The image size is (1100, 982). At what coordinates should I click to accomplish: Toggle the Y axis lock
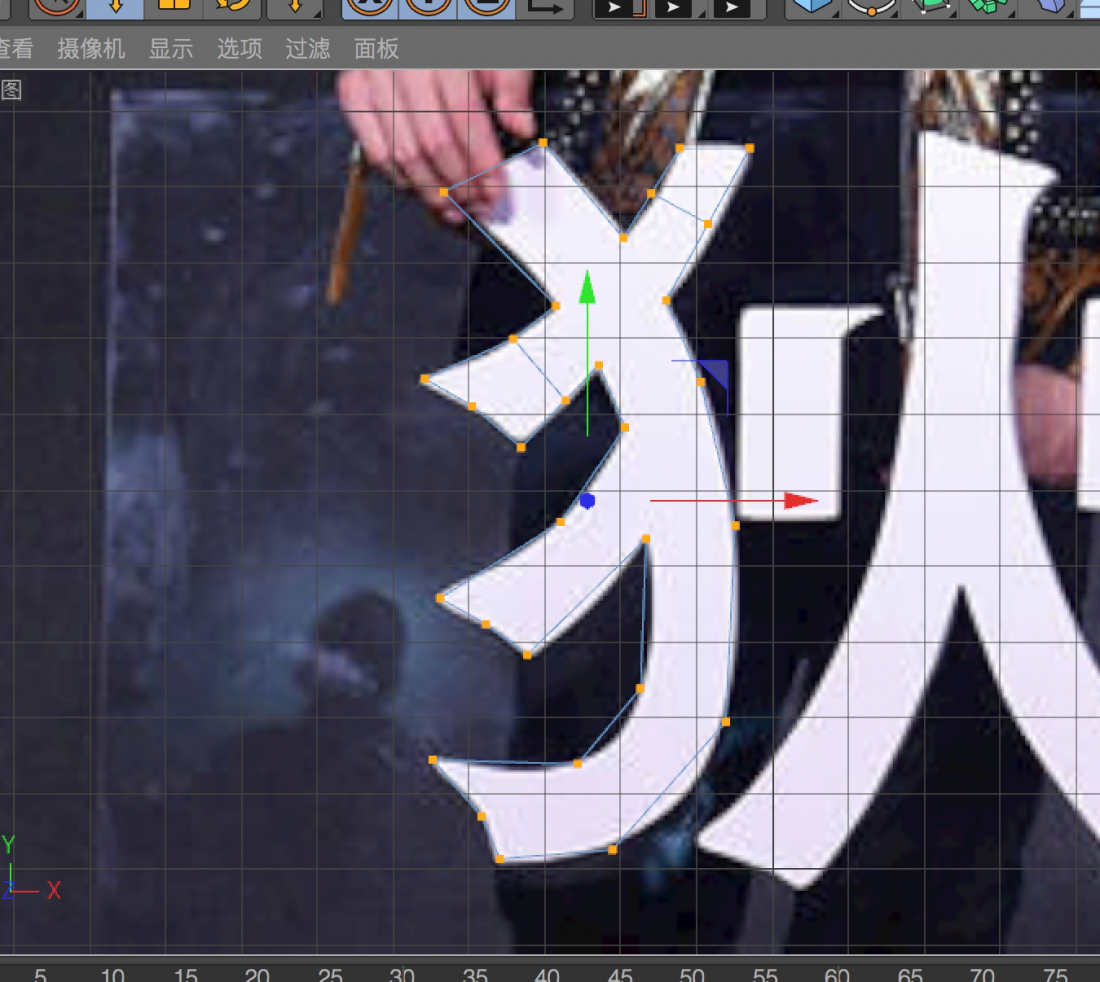point(429,8)
